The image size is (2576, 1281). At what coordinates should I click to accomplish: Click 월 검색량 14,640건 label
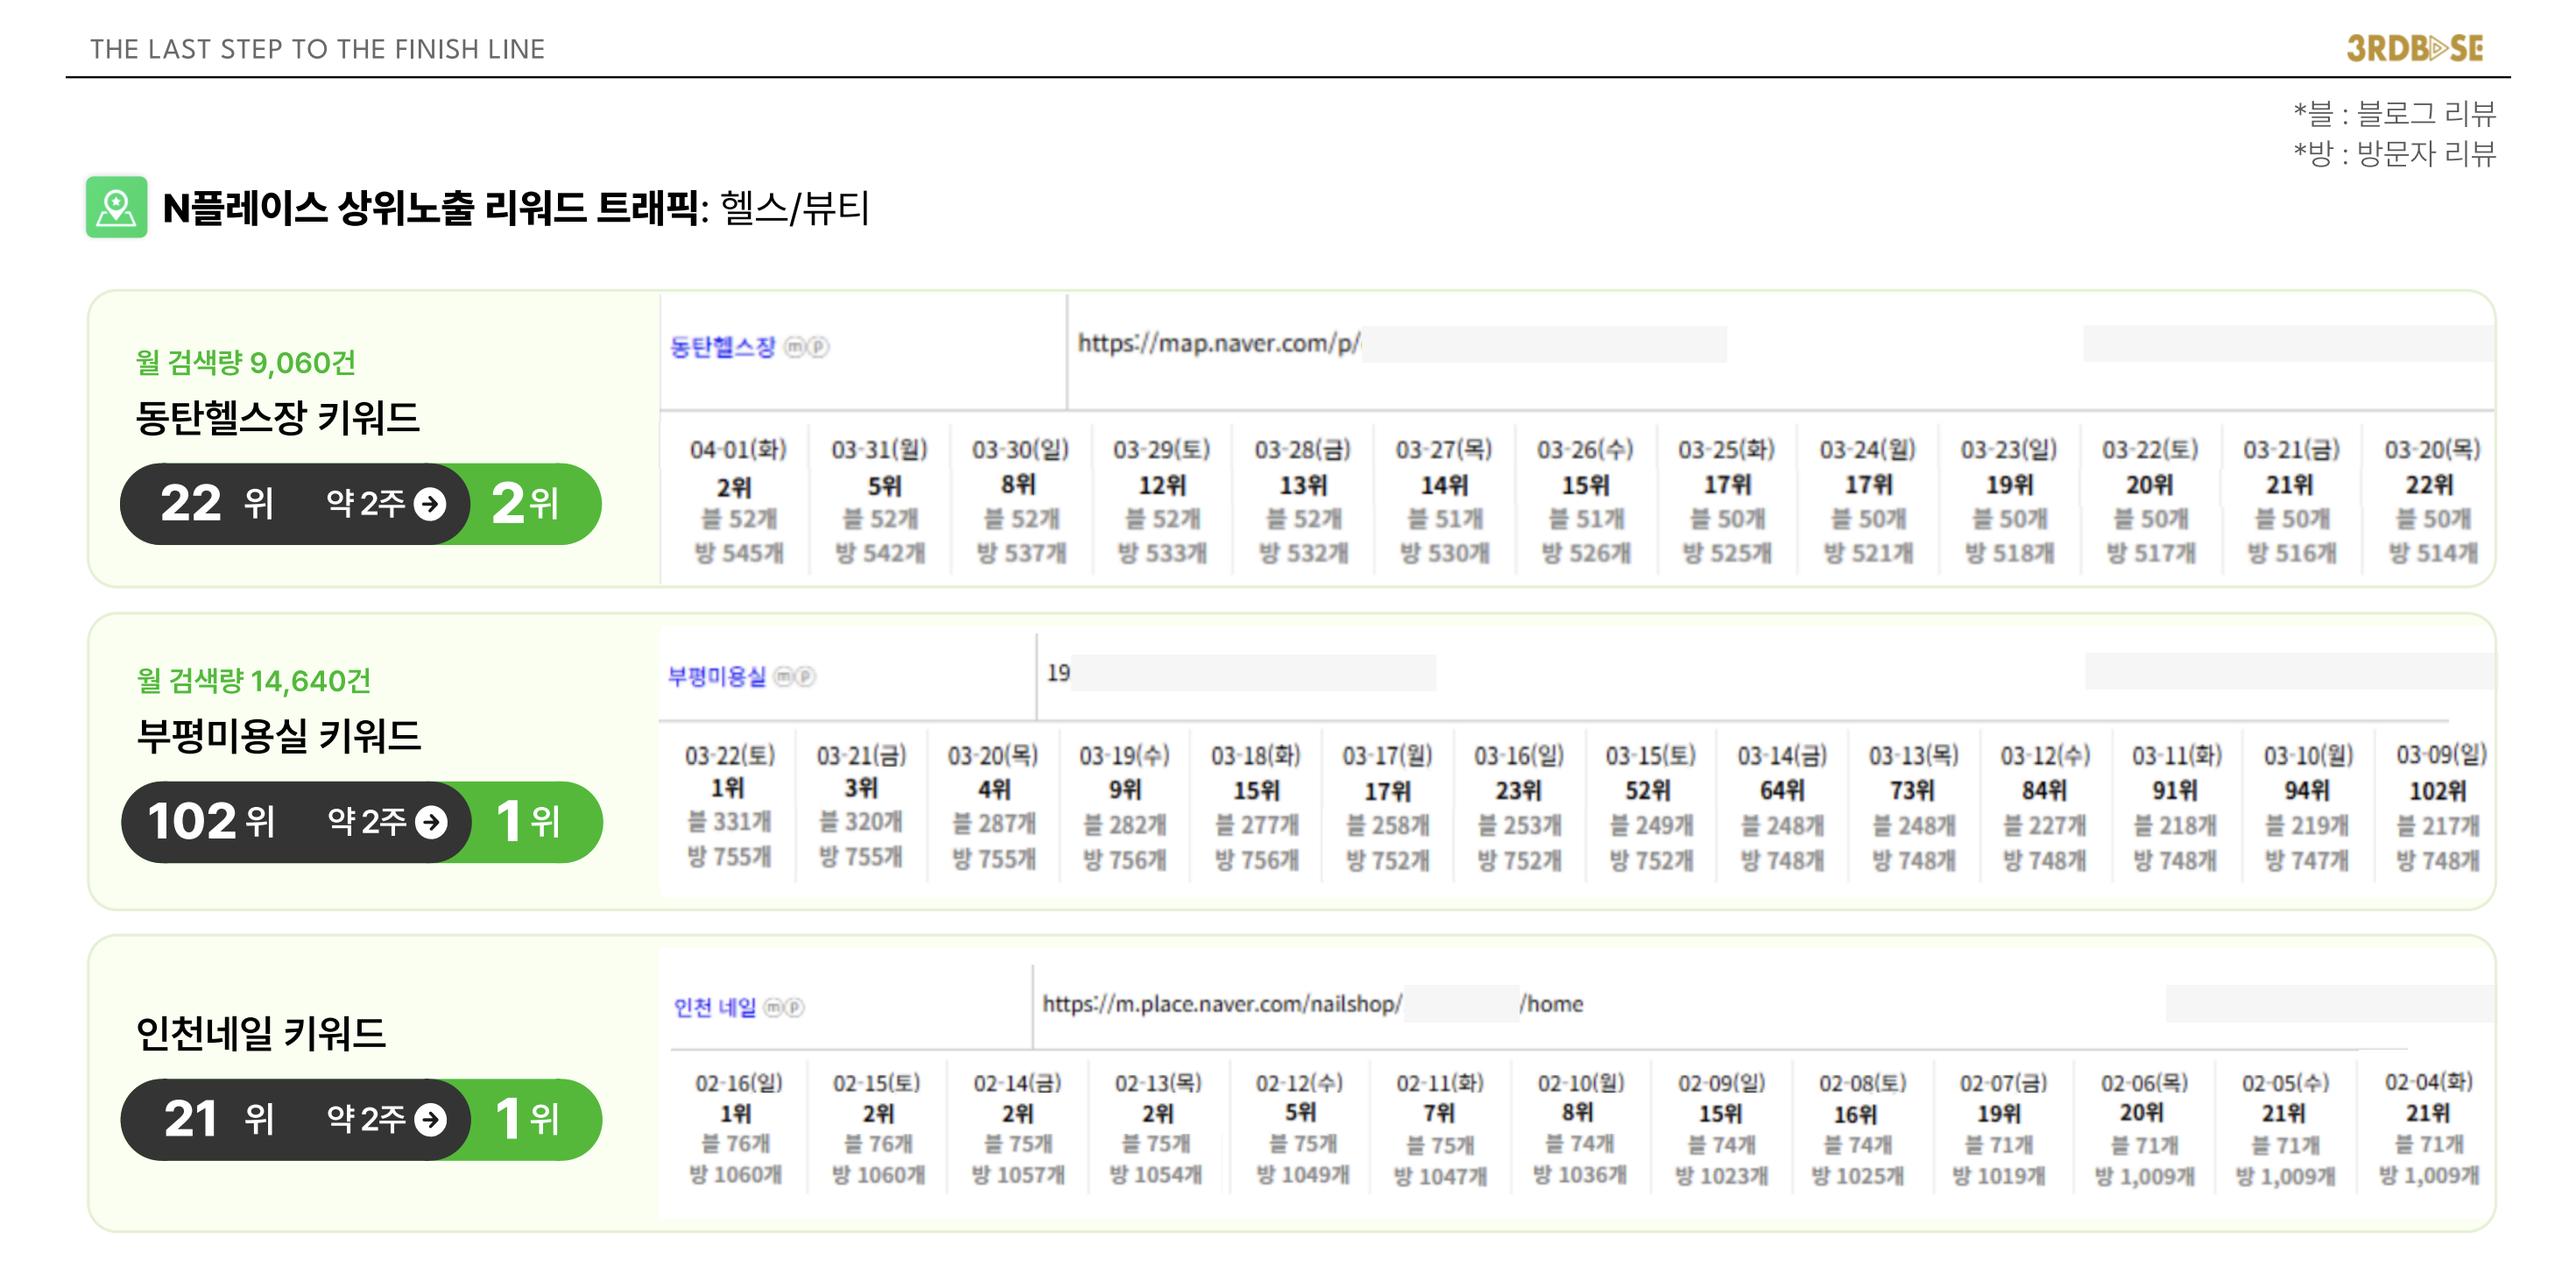click(x=254, y=680)
